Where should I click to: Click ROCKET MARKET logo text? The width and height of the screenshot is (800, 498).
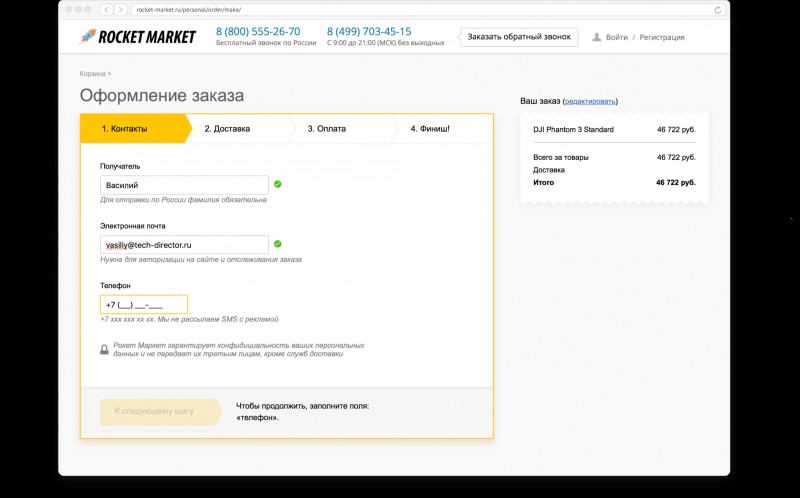[x=147, y=37]
